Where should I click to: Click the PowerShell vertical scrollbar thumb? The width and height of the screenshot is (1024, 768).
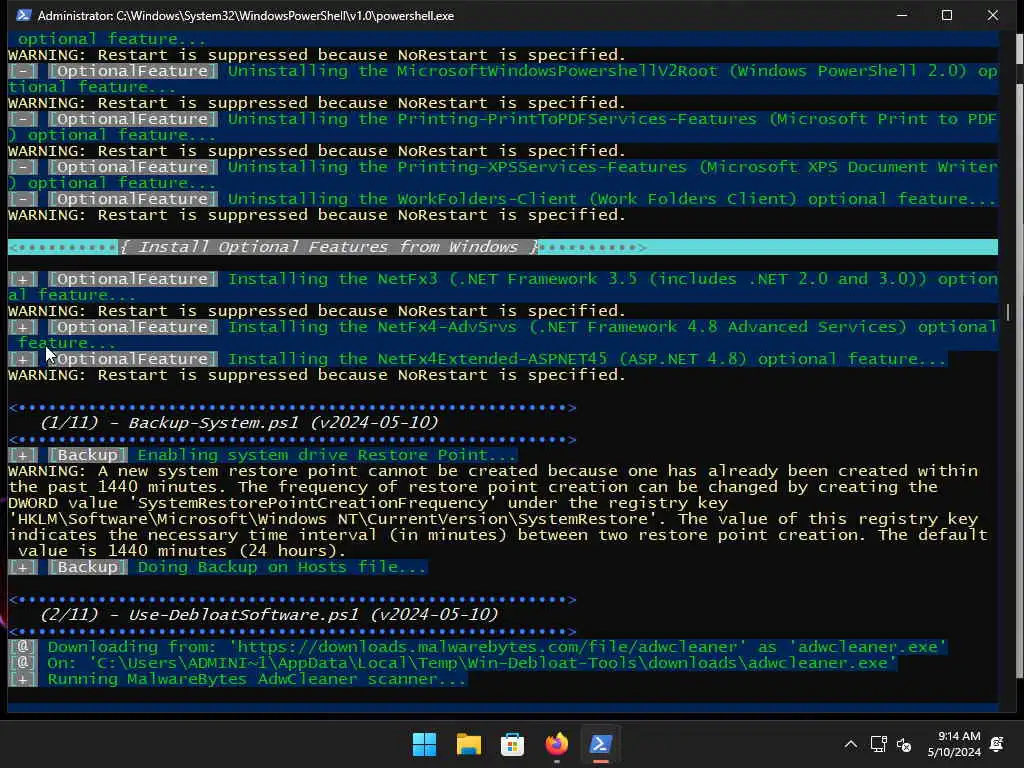coord(1008,312)
